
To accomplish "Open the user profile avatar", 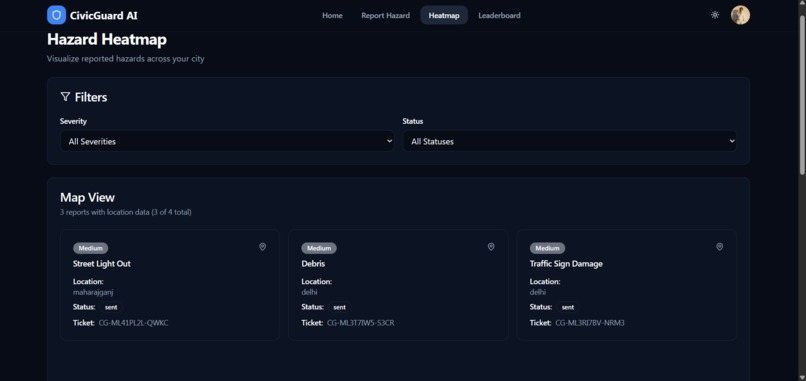I will (740, 15).
